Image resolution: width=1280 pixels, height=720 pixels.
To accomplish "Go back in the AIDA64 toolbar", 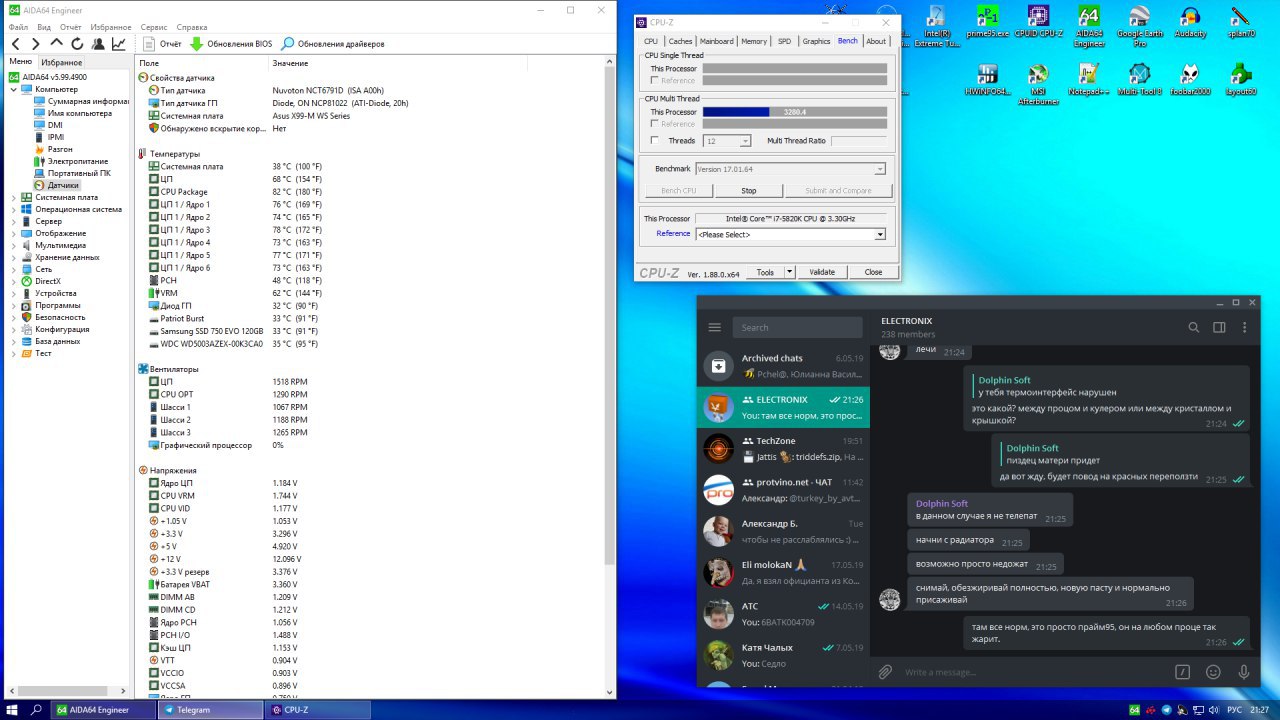I will [x=16, y=44].
